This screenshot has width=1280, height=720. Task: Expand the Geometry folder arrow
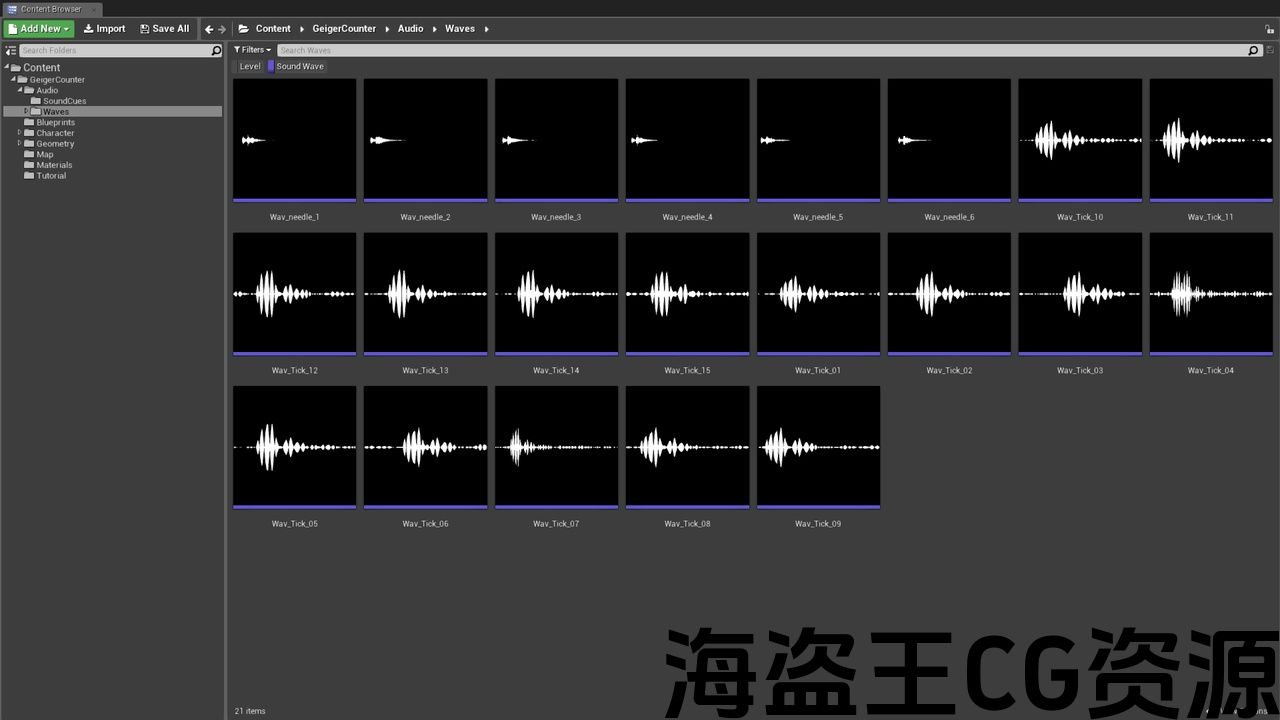pyautogui.click(x=19, y=143)
